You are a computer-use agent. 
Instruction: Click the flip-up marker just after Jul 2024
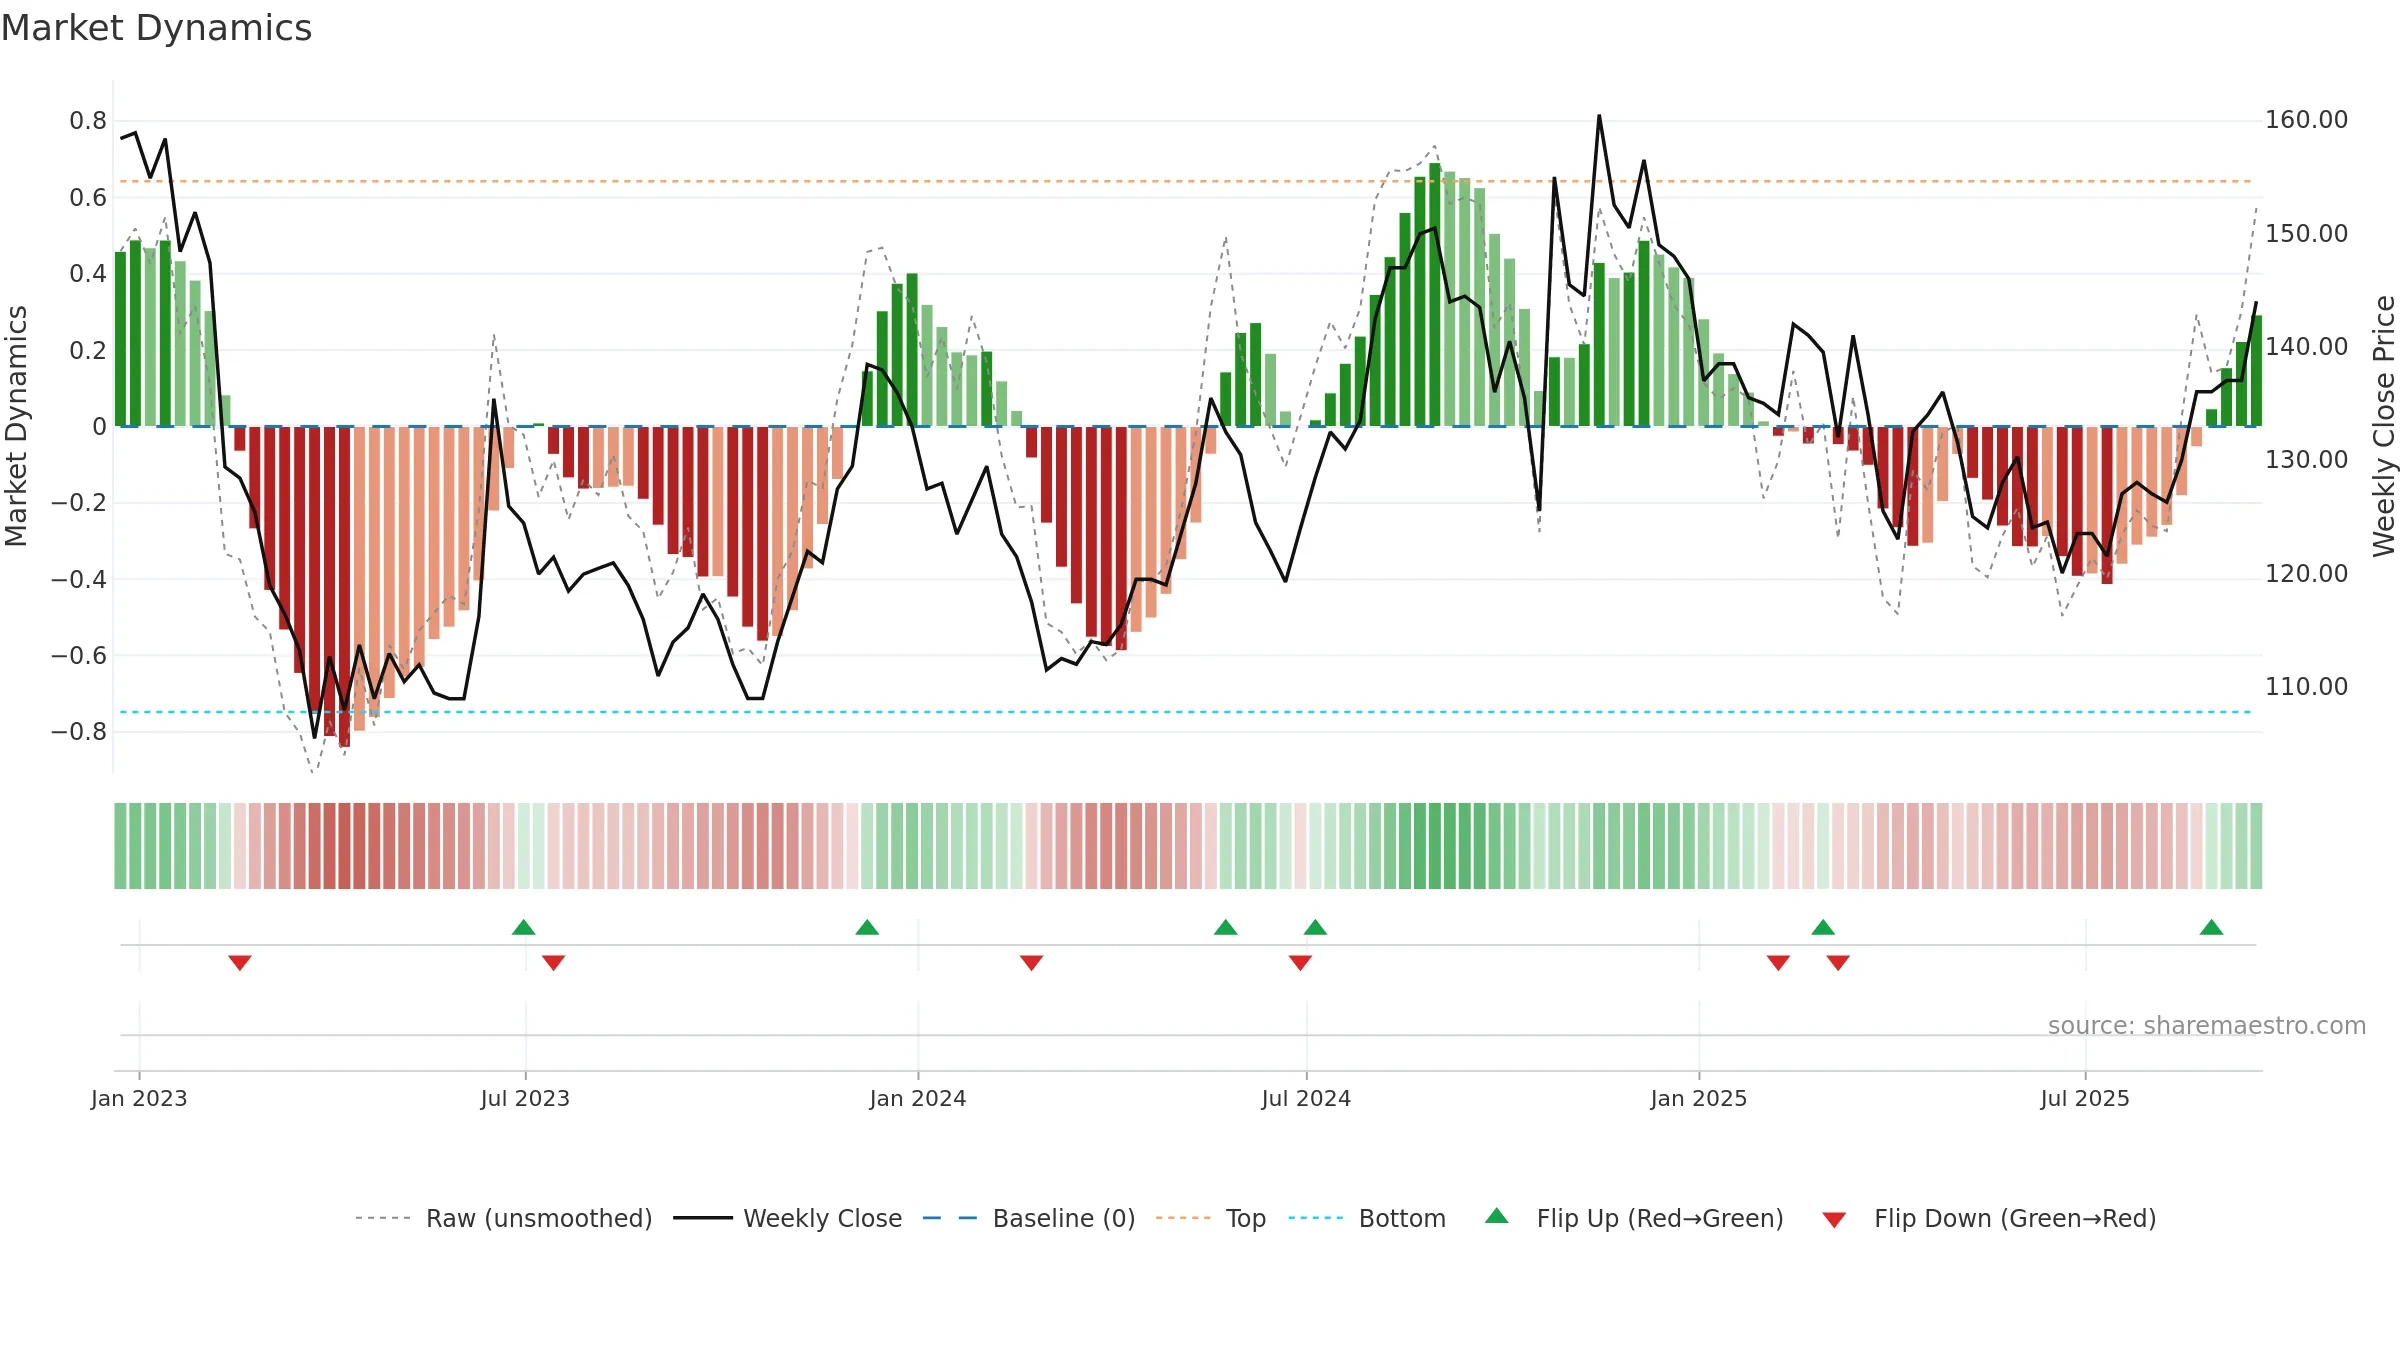[x=1315, y=927]
